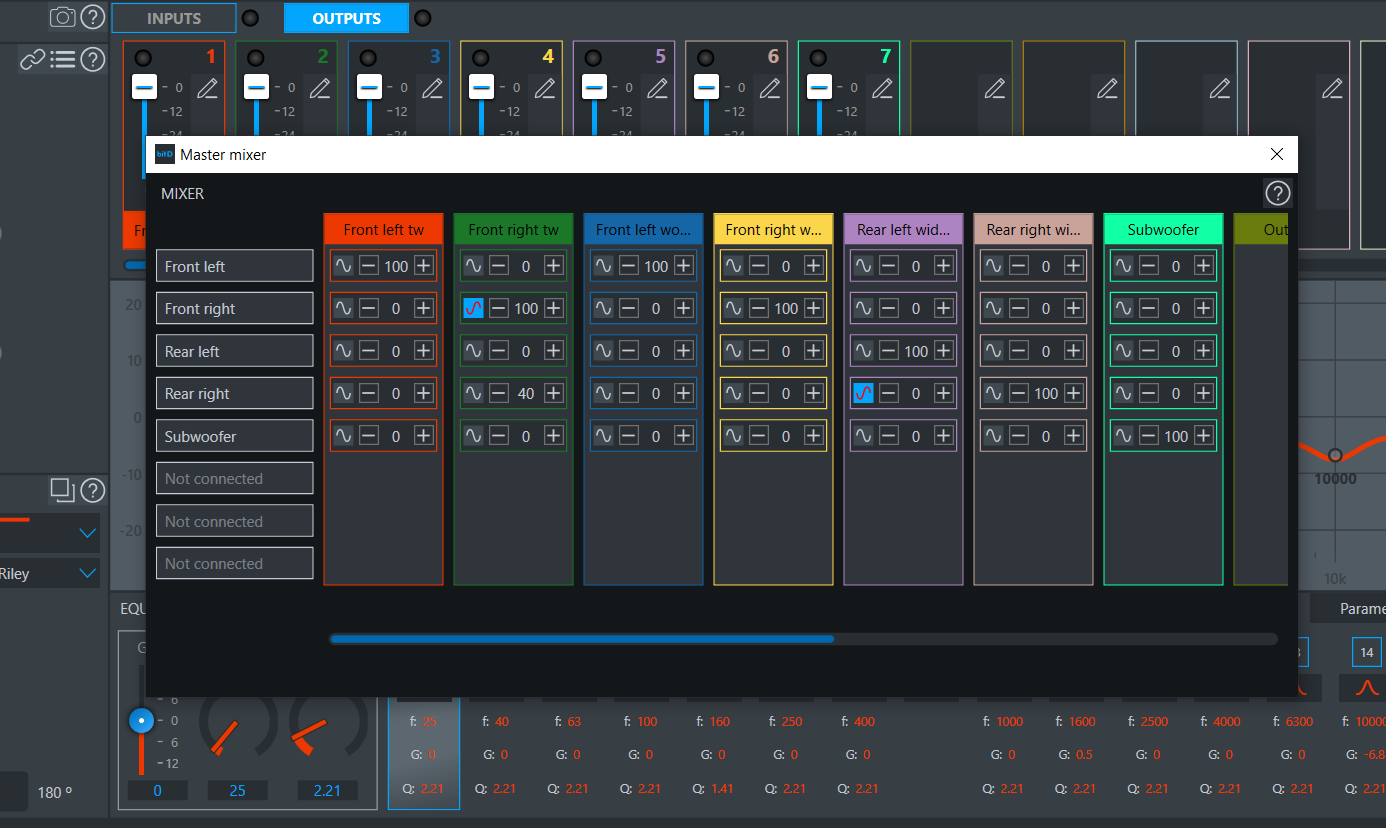
Task: Switch to the INPUTS tab
Action: tap(173, 17)
